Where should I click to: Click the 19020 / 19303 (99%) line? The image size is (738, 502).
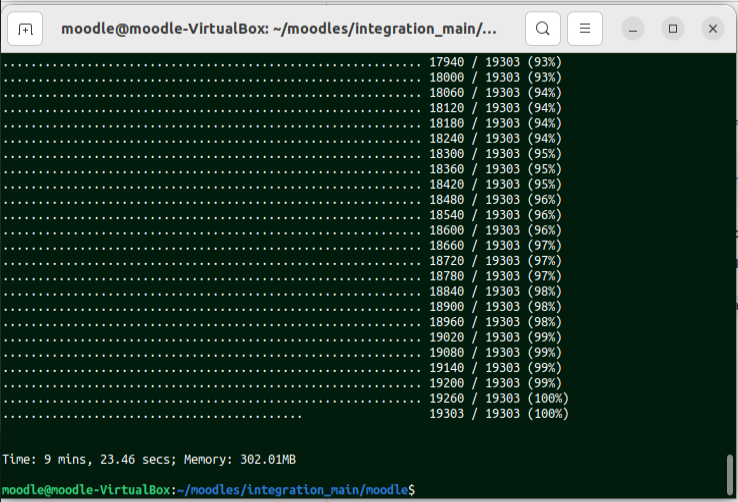pyautogui.click(x=282, y=337)
